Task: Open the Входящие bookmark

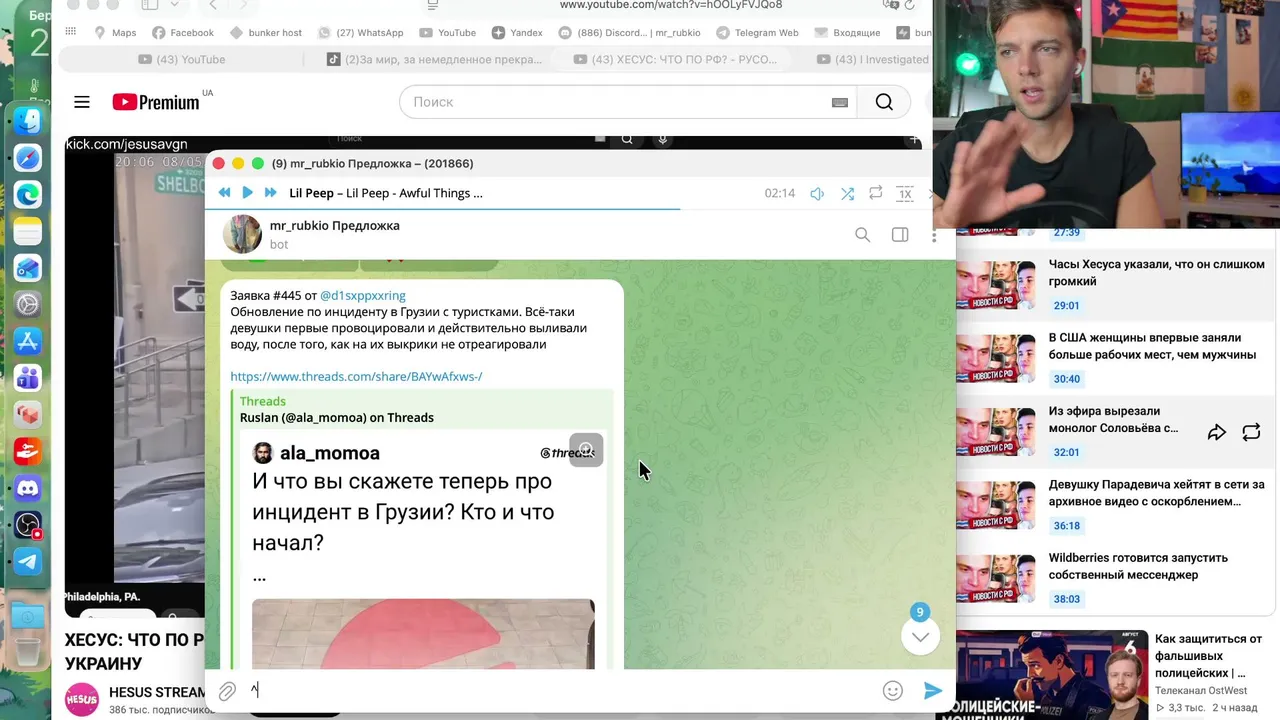Action: tap(847, 33)
